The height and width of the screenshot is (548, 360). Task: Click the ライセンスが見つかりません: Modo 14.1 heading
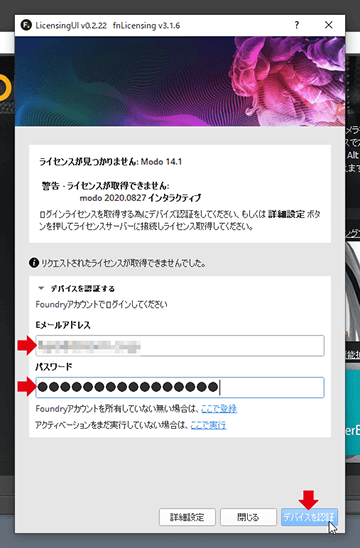[110, 162]
